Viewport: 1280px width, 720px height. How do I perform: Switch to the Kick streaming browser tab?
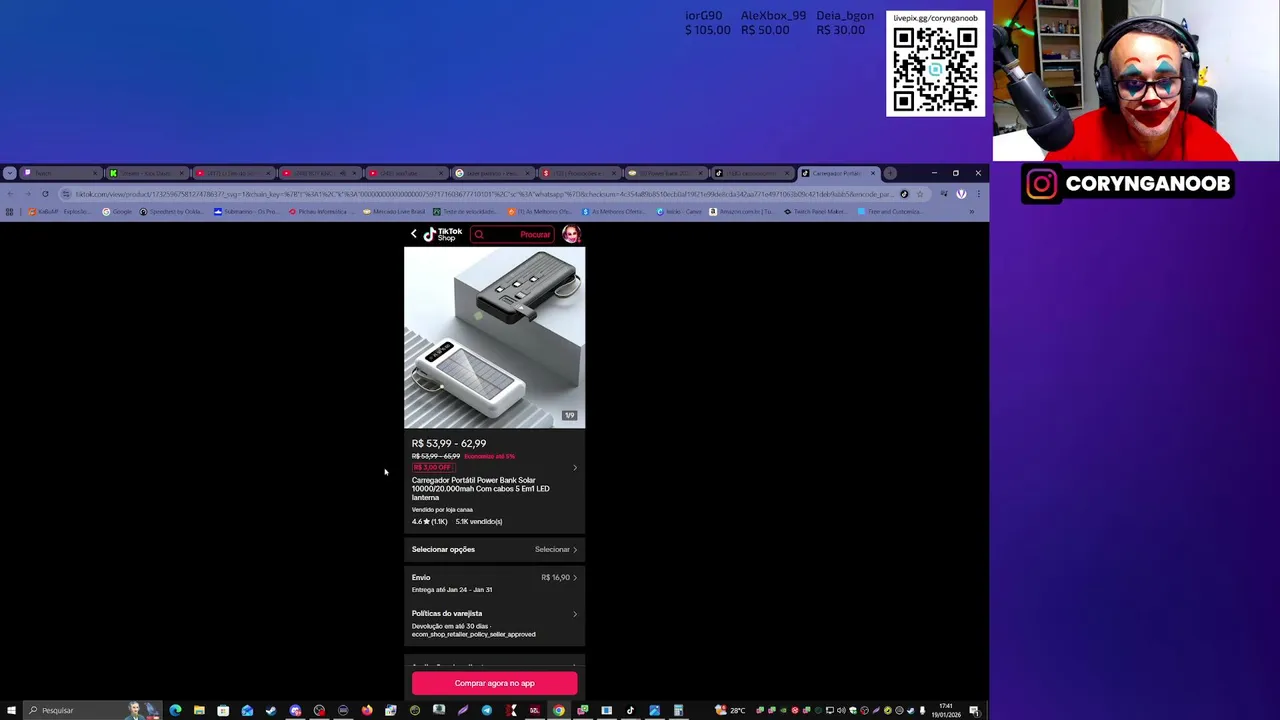coord(146,173)
